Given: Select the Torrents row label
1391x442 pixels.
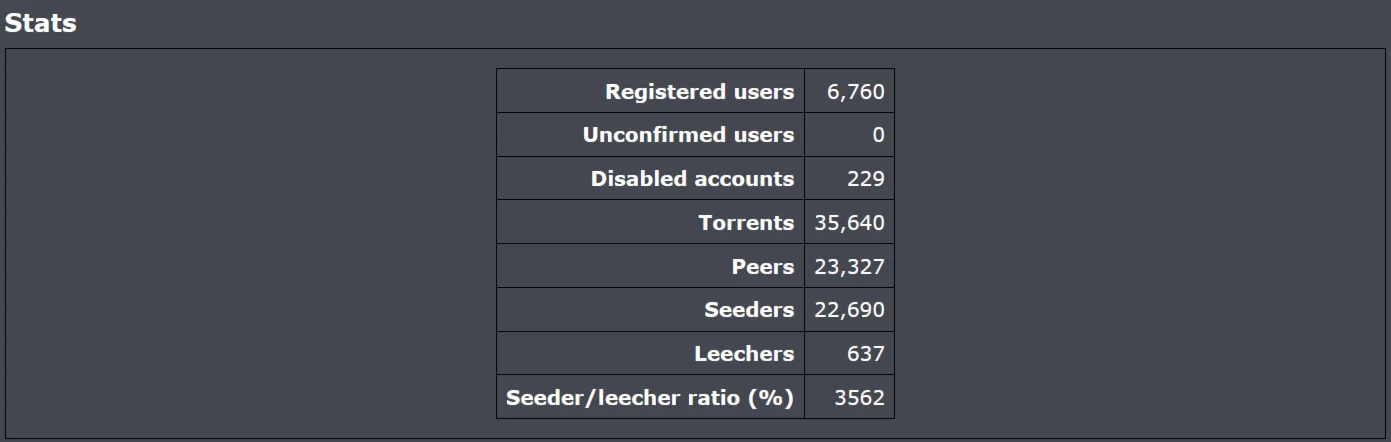Looking at the screenshot, I should click(746, 223).
